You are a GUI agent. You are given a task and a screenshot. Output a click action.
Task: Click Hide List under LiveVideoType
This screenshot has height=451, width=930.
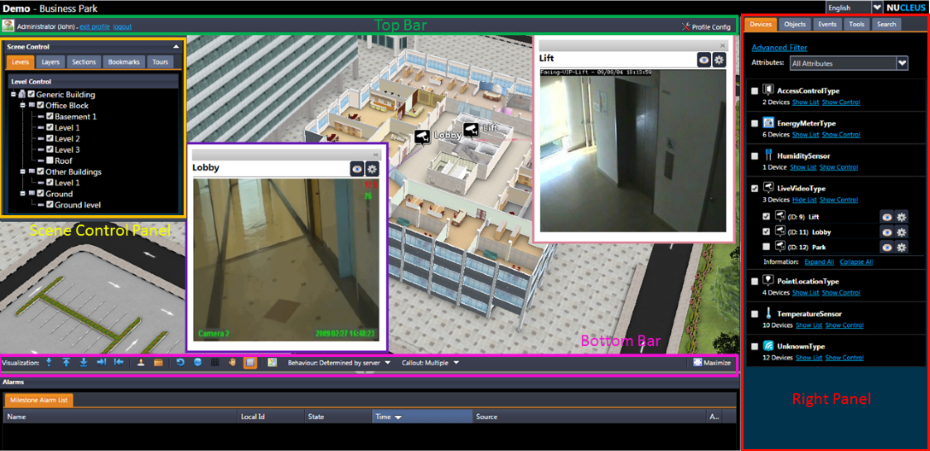[804, 200]
